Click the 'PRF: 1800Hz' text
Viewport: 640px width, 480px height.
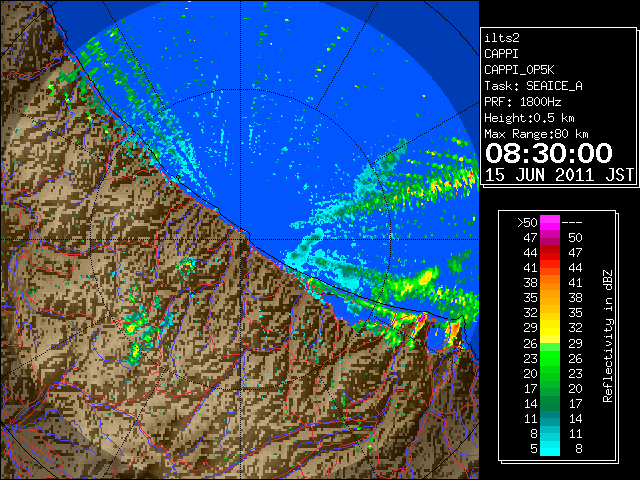tap(523, 102)
